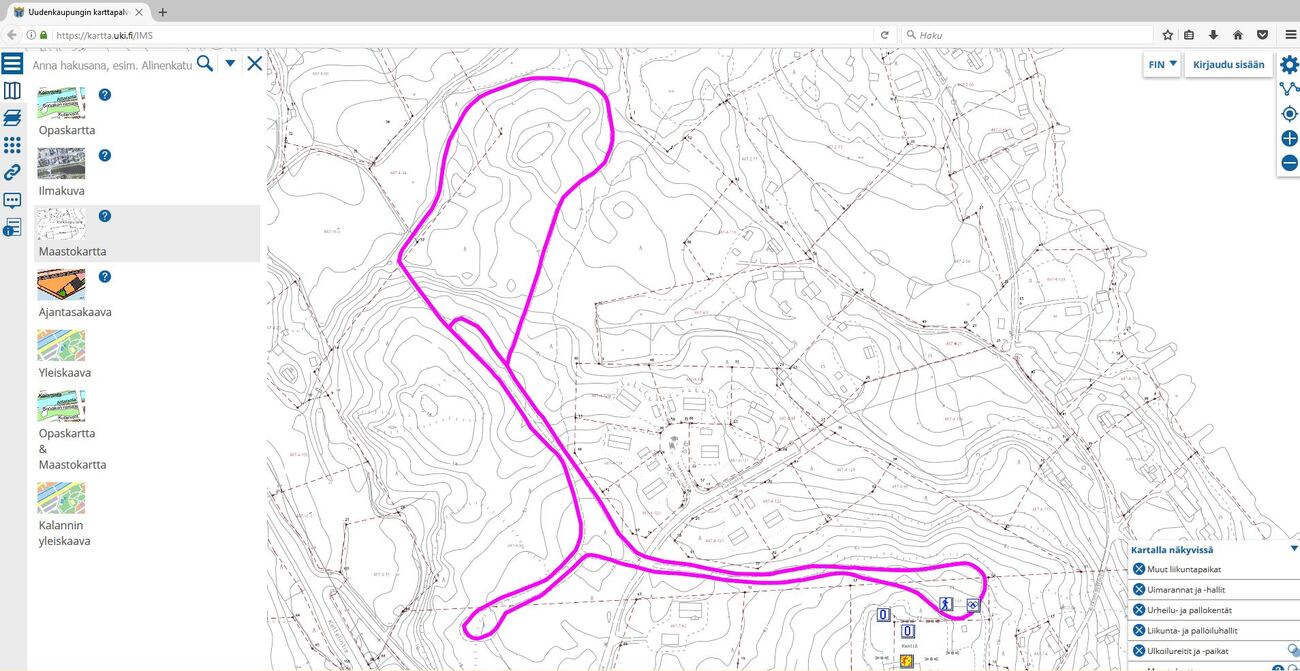Click the map settings gear icon
Screen dimensions: 1300x671
pos(1289,64)
